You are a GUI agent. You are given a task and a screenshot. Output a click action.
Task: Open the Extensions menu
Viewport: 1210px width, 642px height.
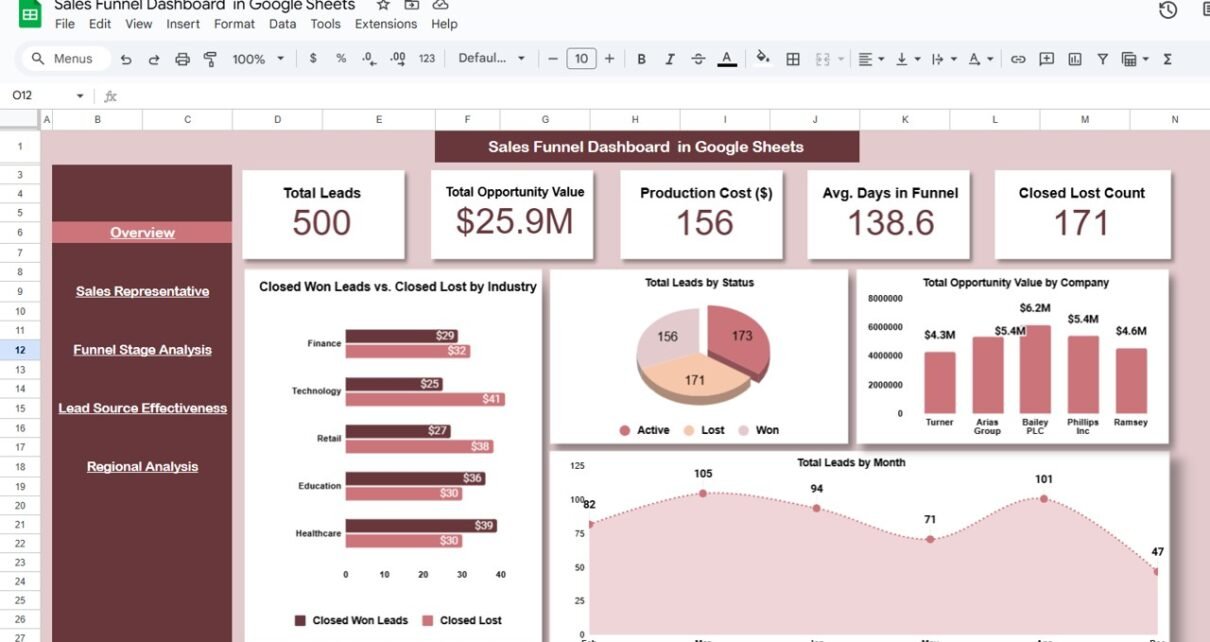coord(386,24)
